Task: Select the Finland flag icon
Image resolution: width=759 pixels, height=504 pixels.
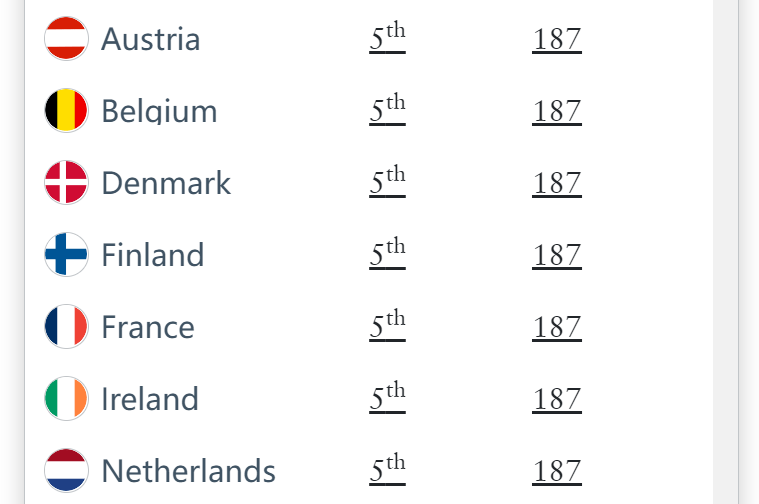Action: click(67, 255)
